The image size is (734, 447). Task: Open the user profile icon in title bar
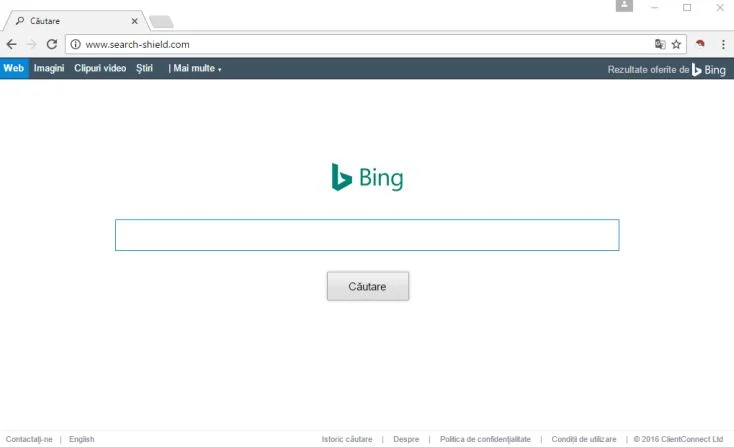tap(624, 6)
